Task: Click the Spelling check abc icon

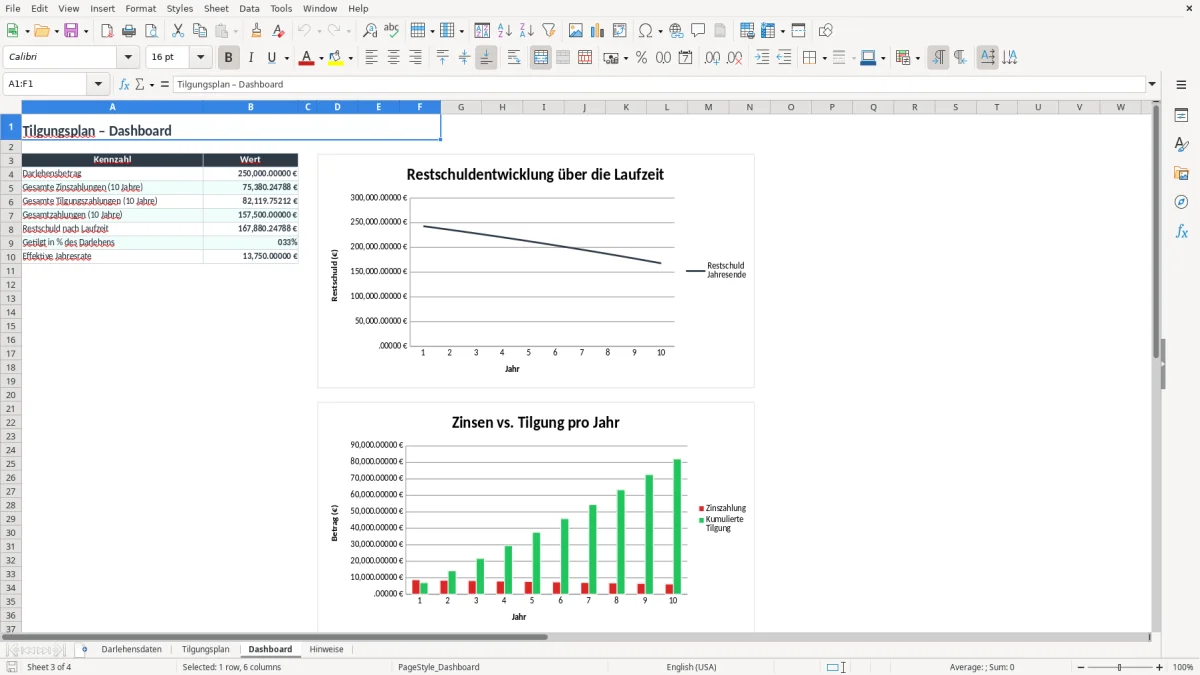Action: point(392,31)
